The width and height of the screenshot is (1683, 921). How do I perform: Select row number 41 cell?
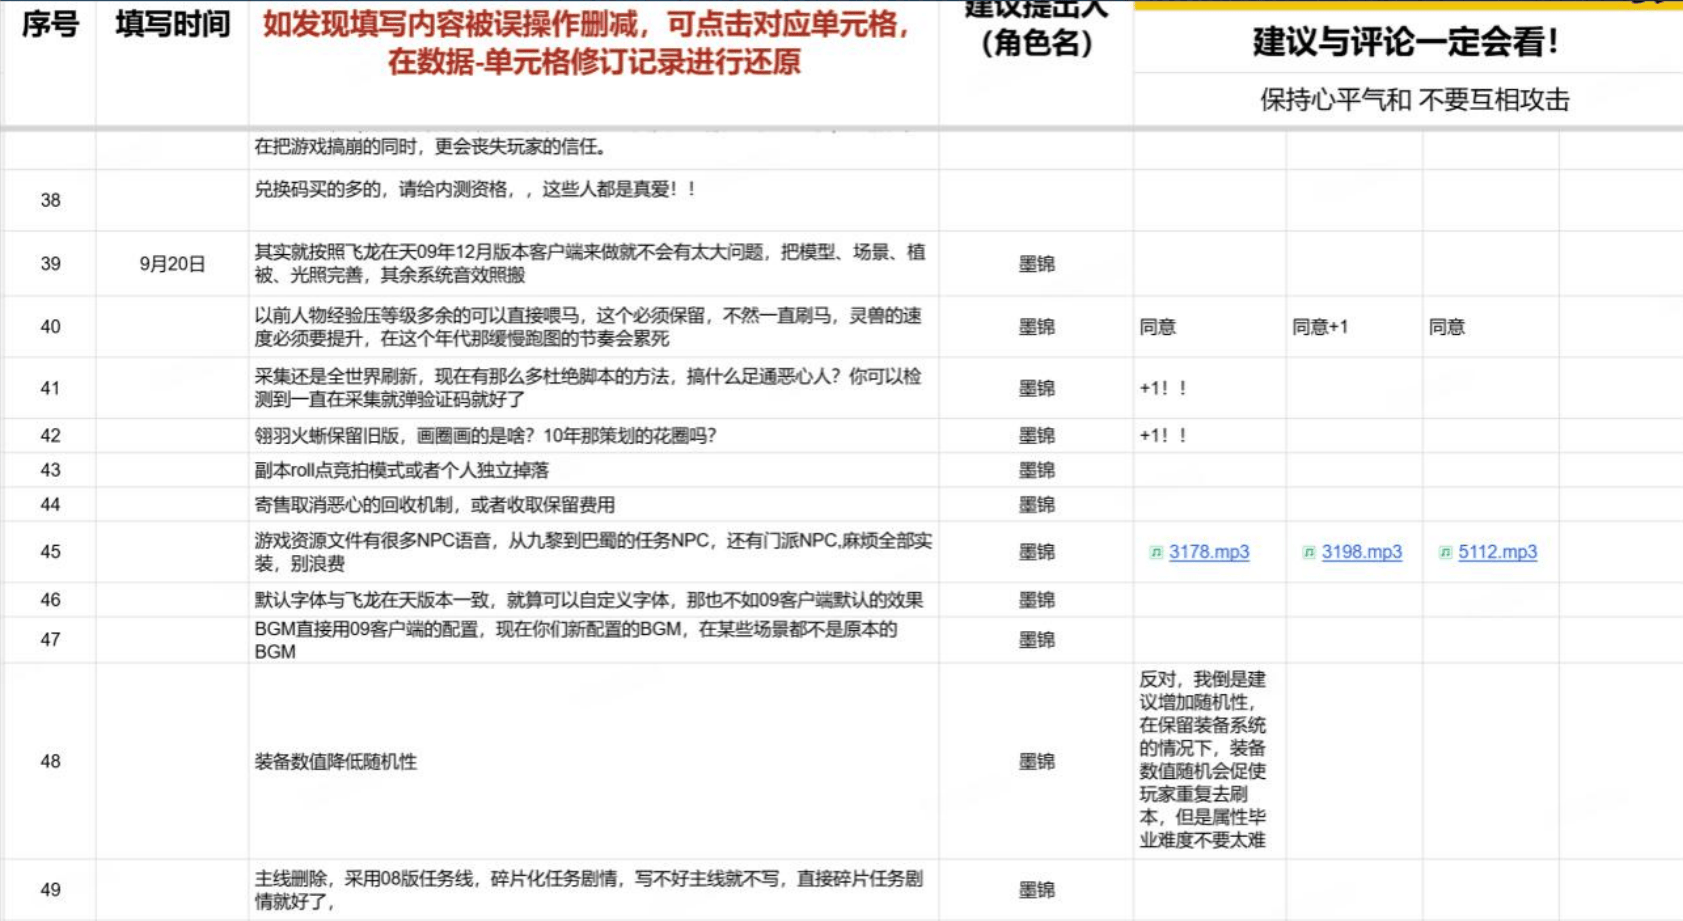click(50, 388)
